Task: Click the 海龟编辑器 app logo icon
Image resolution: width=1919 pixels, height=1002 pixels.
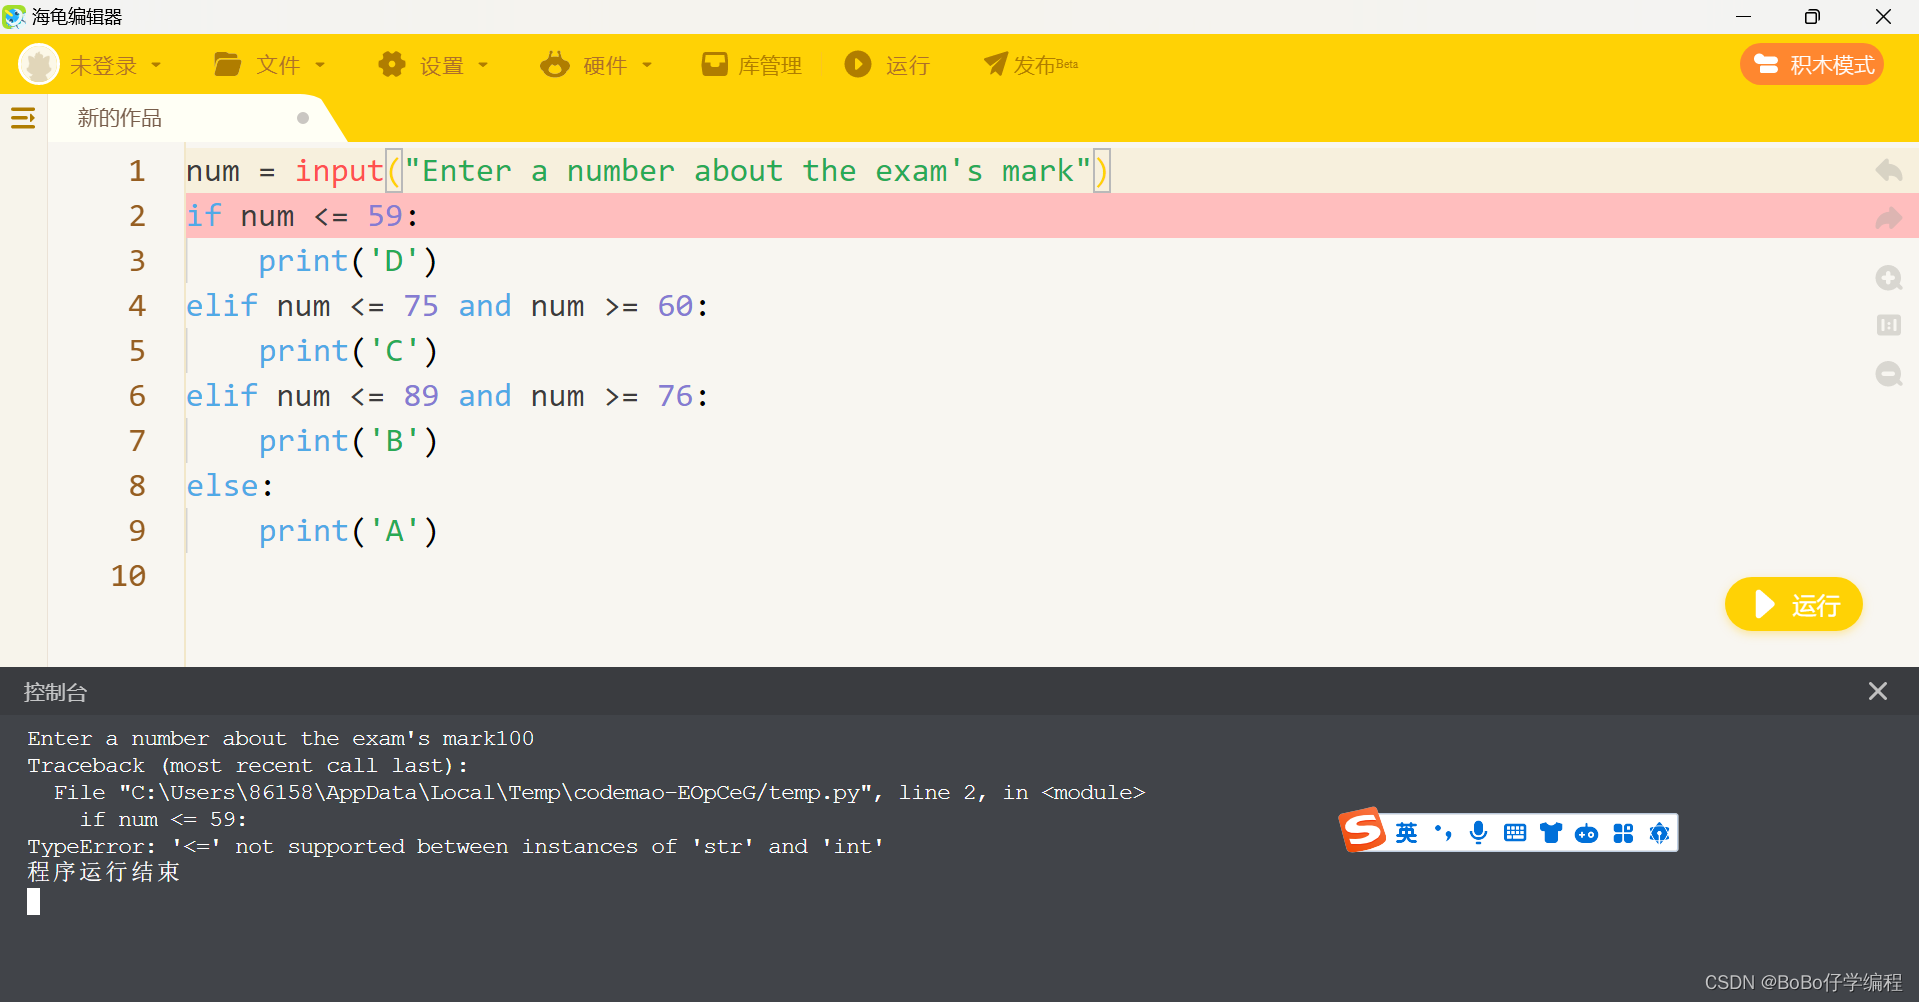Action: tap(14, 16)
